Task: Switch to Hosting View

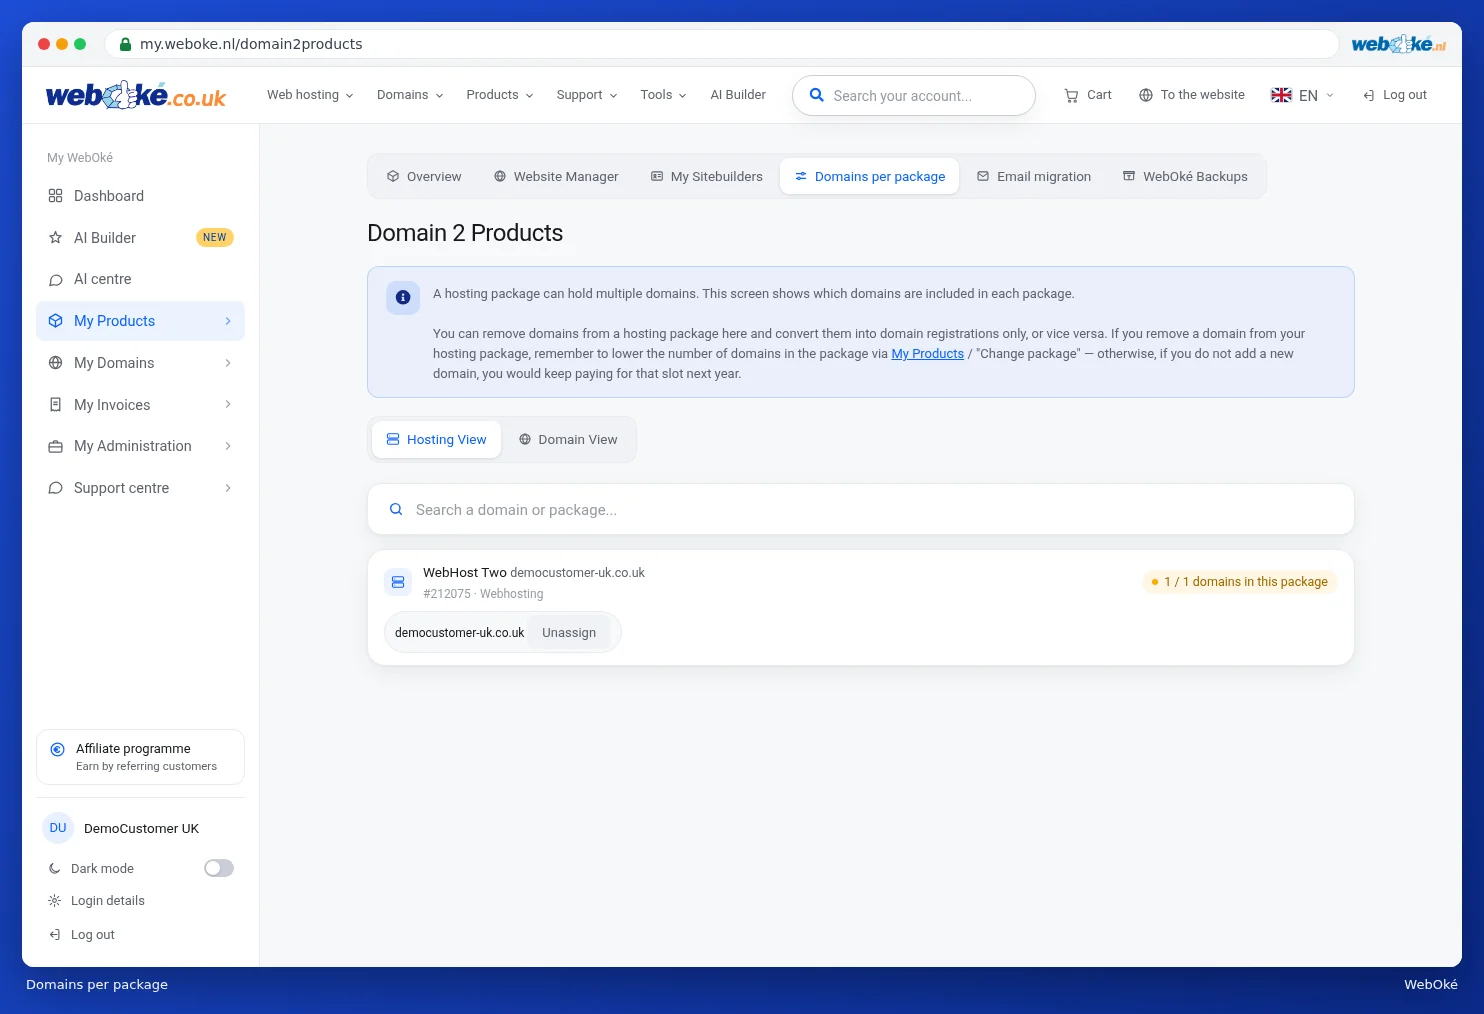Action: [x=437, y=439]
